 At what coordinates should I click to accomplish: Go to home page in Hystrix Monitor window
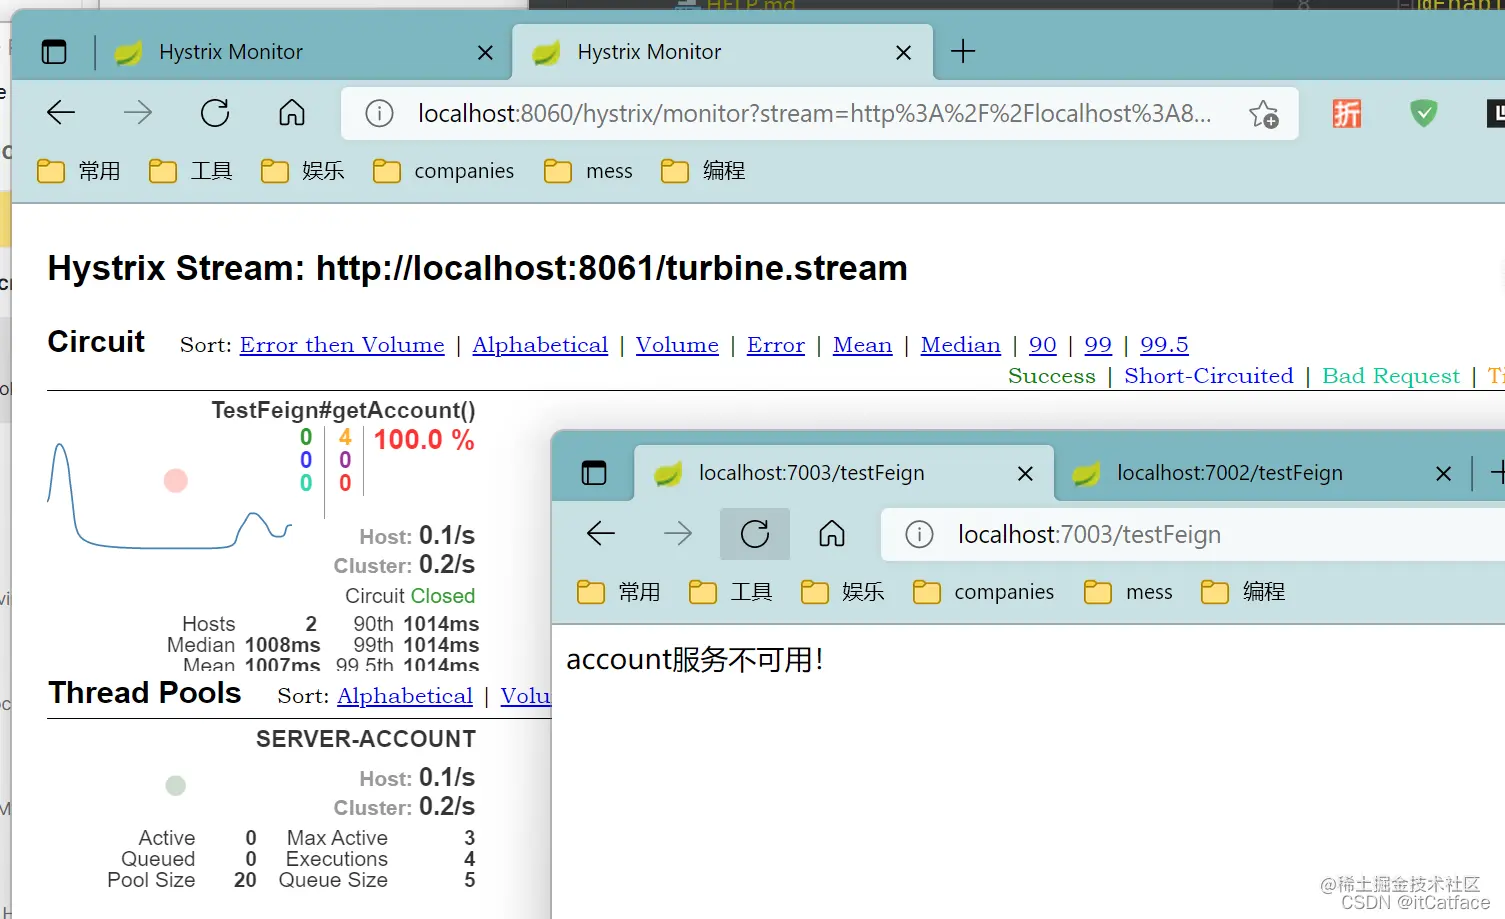click(x=292, y=113)
